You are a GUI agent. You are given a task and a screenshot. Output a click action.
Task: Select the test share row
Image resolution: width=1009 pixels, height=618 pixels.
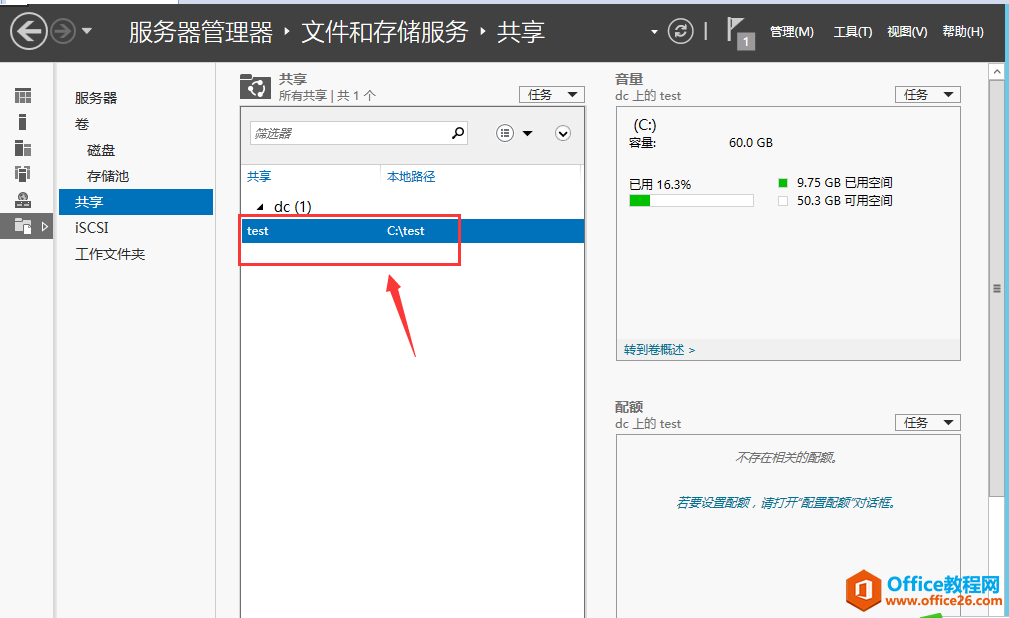[412, 230]
